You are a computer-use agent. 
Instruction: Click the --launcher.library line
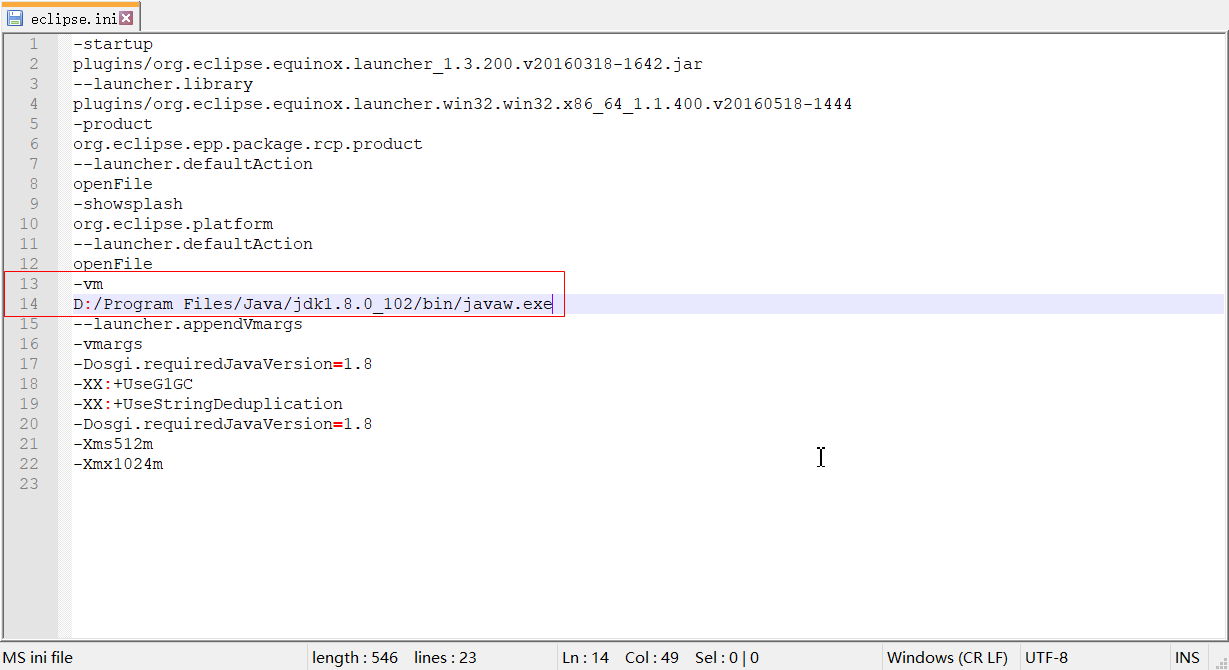(163, 84)
